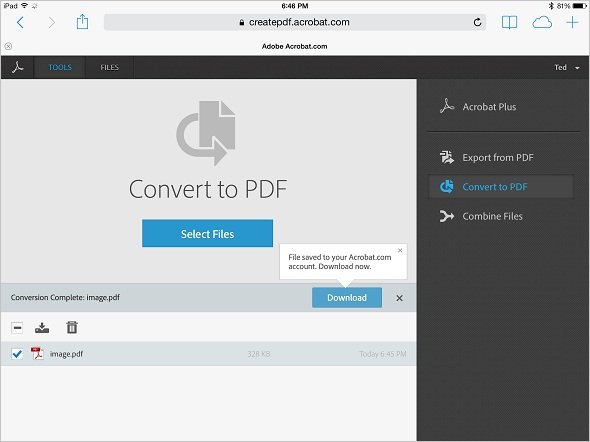Click the download icon in file toolbar
Viewport: 590px width, 442px height.
click(42, 328)
